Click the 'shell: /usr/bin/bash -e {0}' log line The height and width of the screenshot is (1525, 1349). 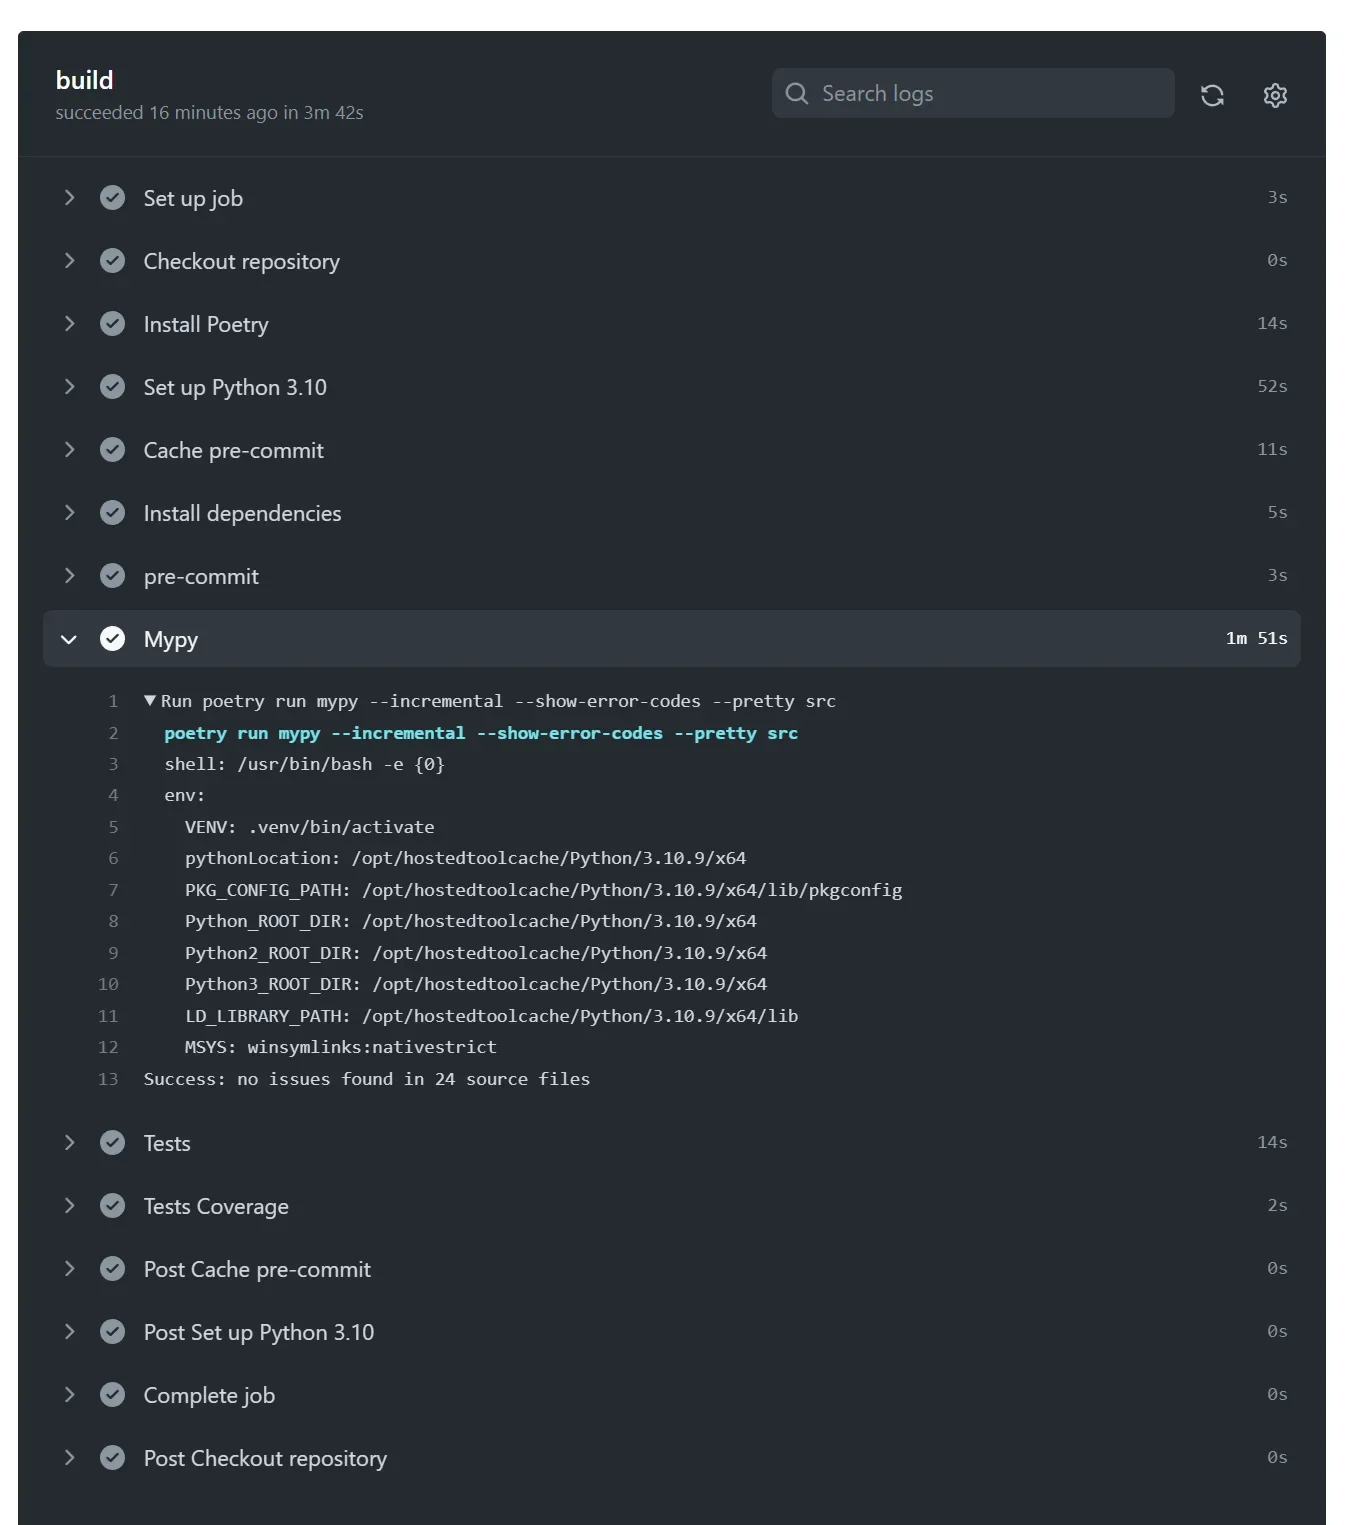305,764
